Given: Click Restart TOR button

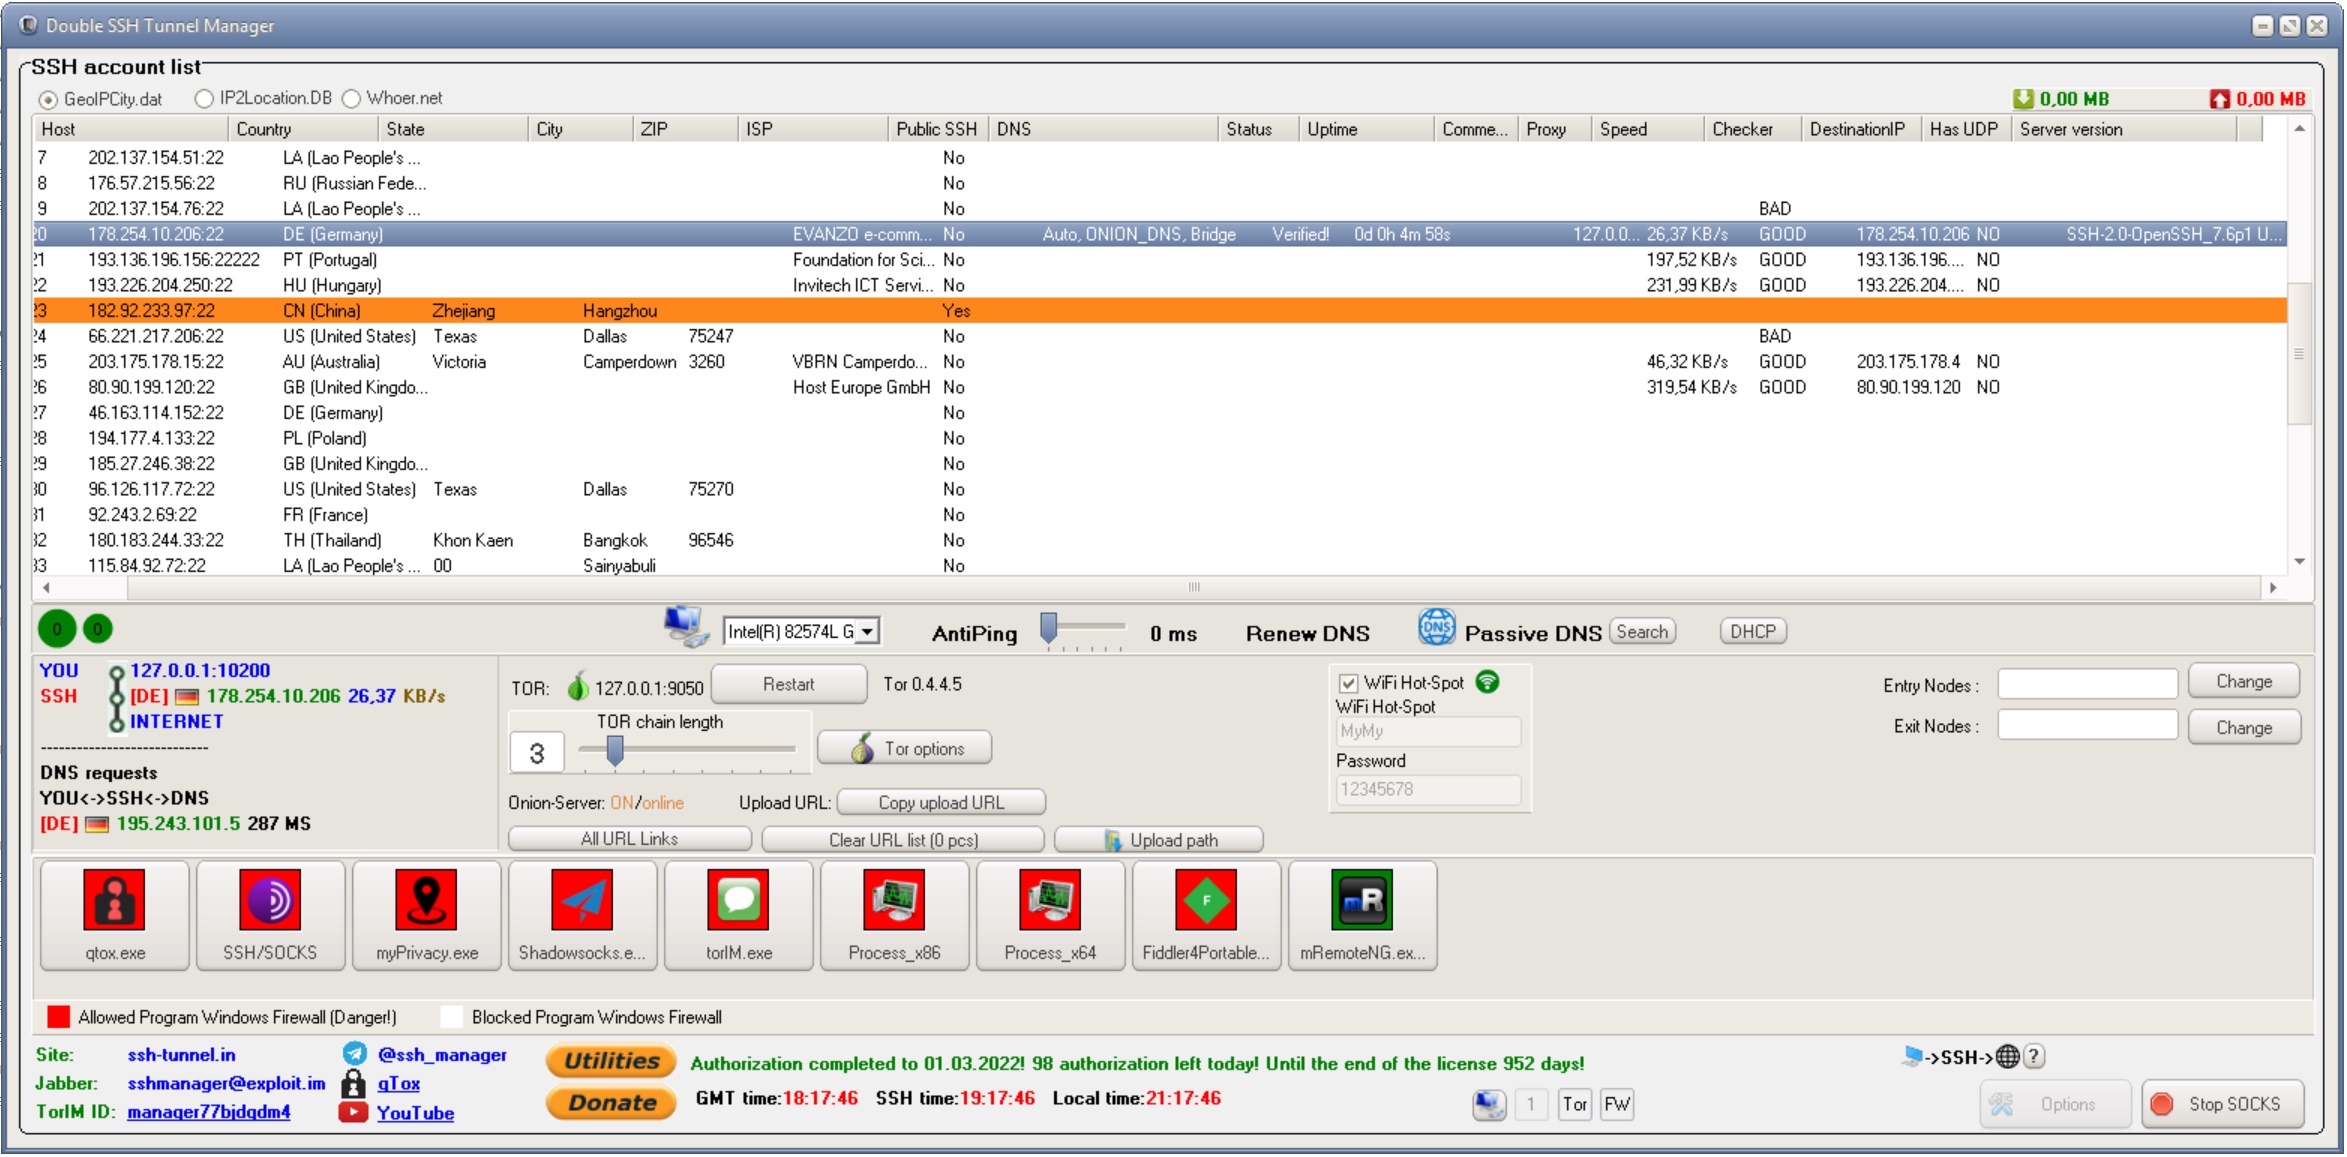Looking at the screenshot, I should pos(787,683).
